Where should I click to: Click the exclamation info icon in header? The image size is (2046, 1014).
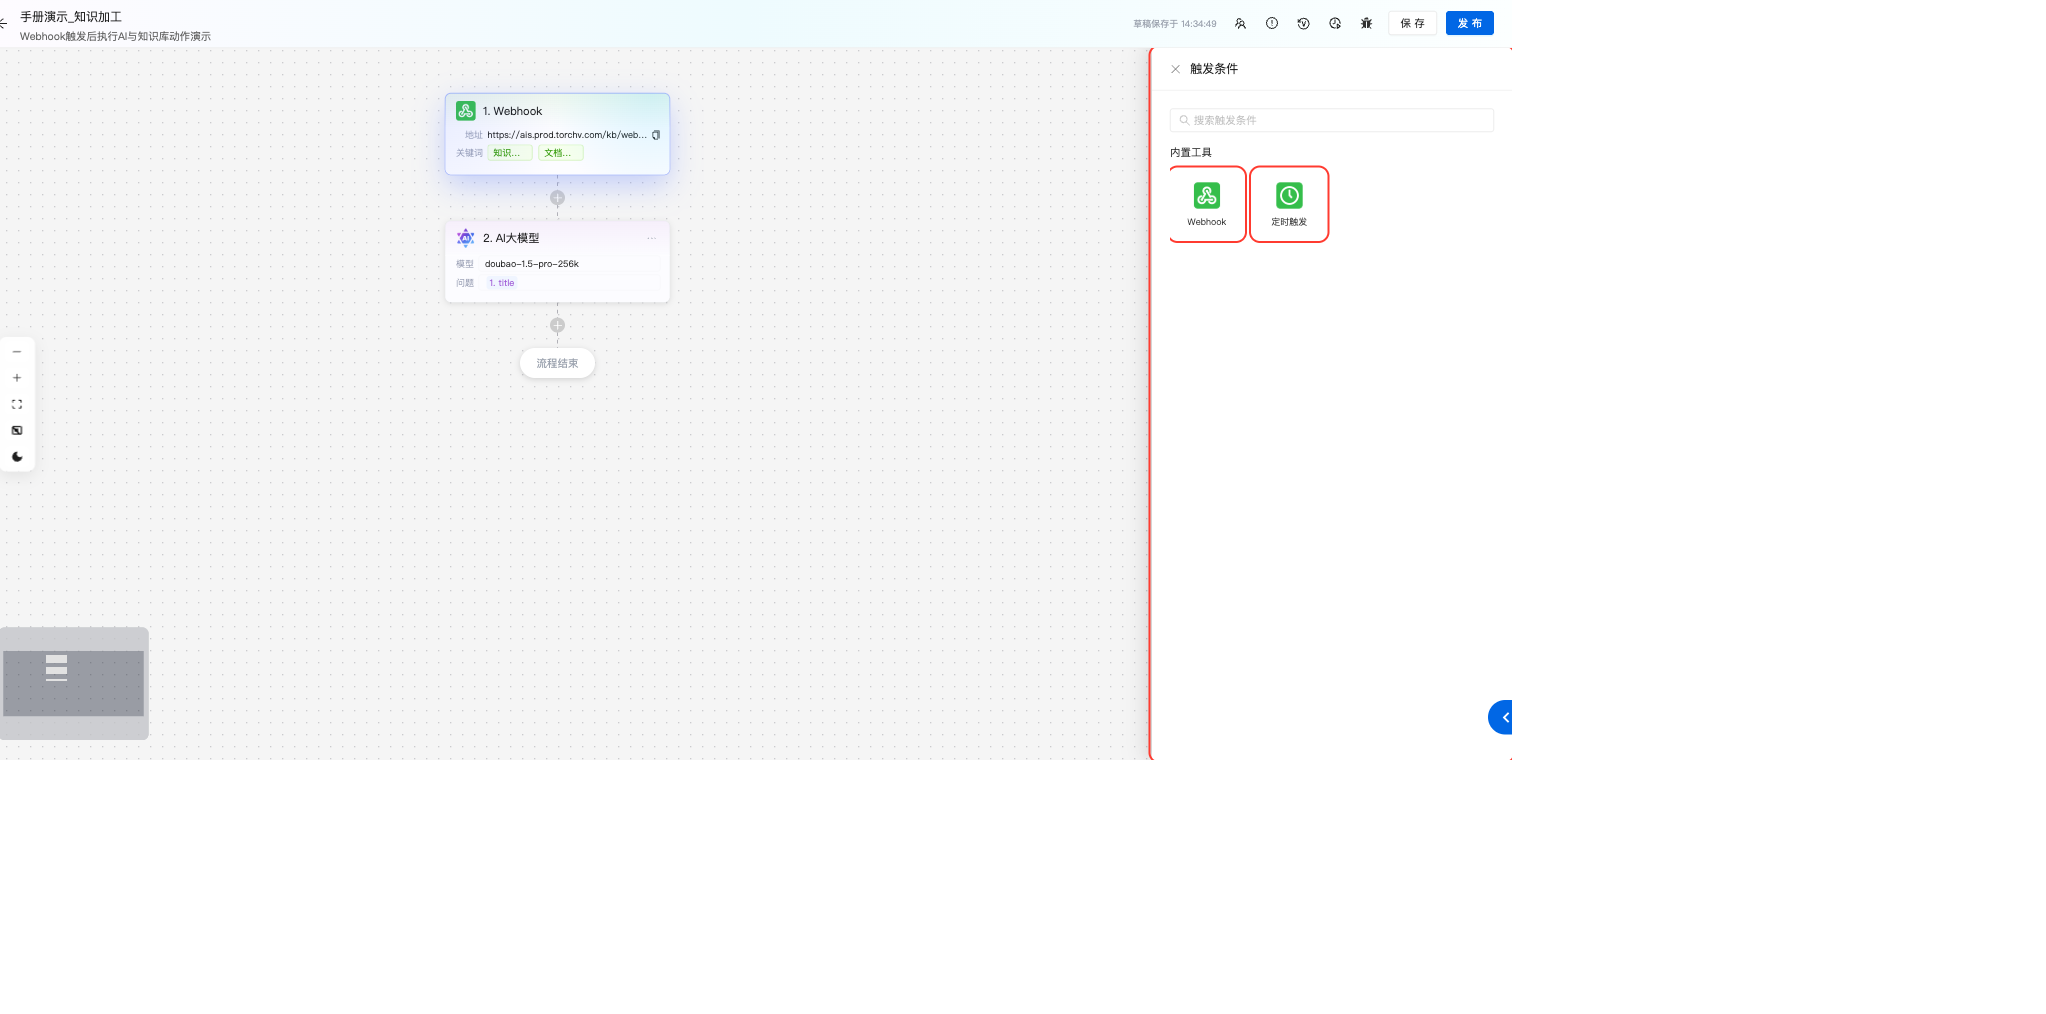[1271, 23]
